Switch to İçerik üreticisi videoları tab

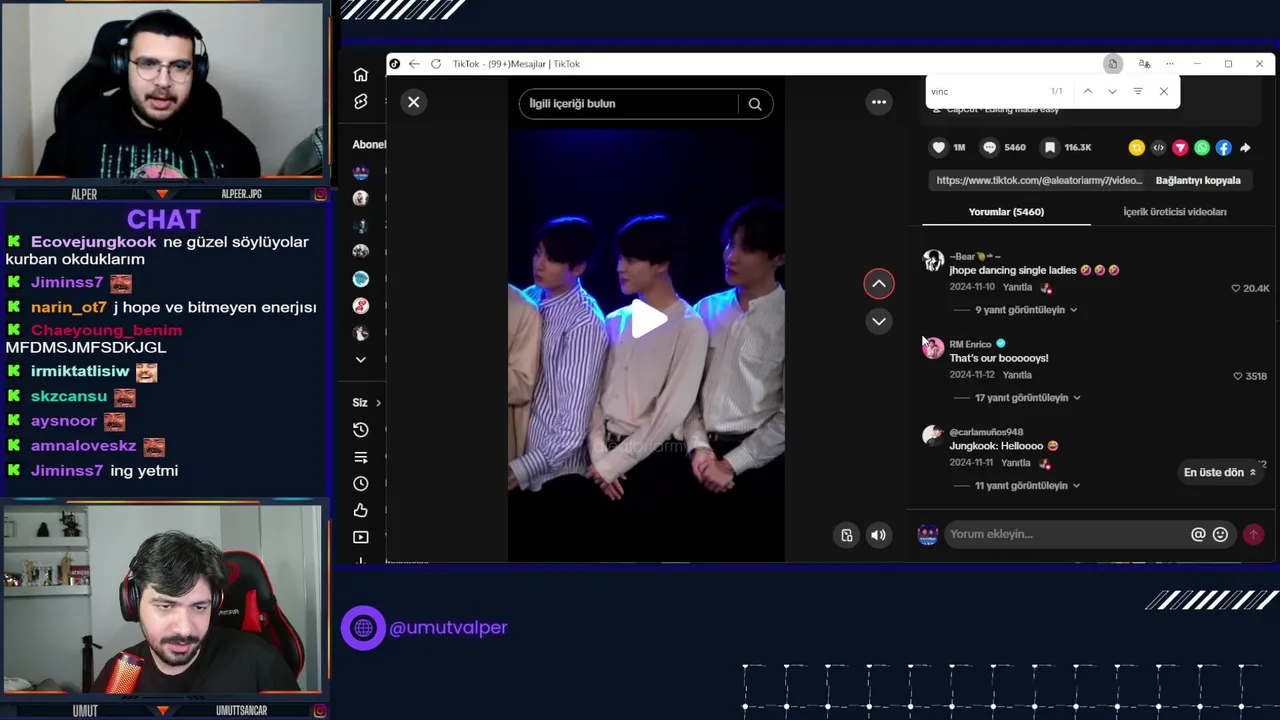[x=1174, y=212]
